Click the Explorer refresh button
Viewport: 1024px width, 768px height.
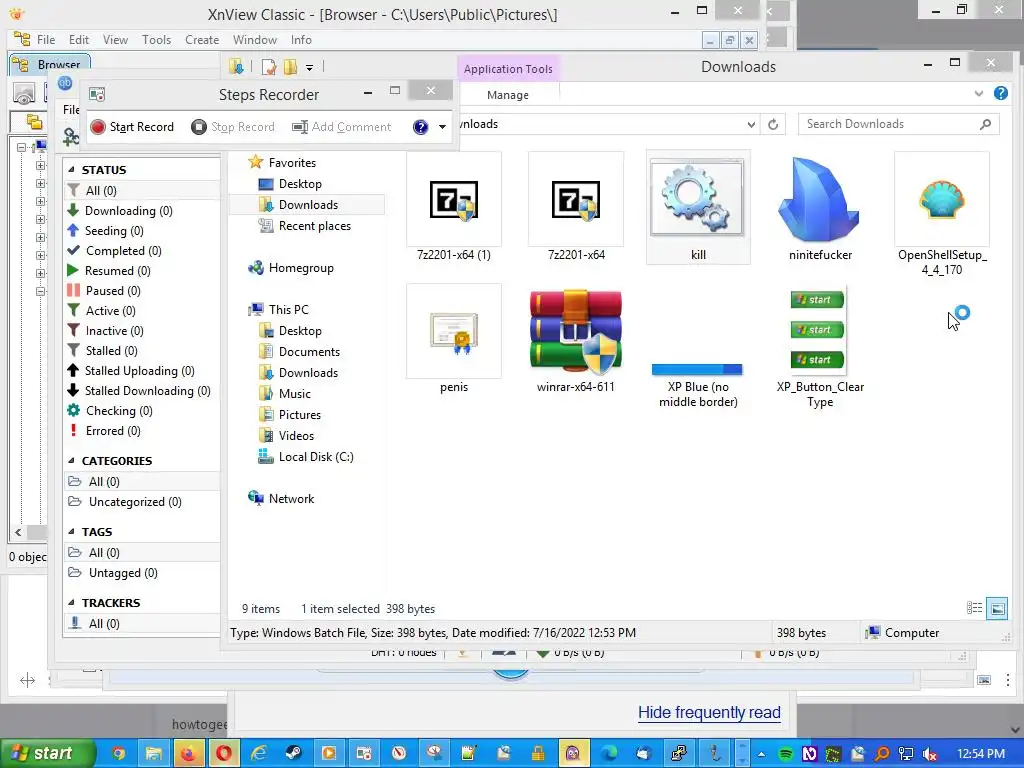coord(773,124)
